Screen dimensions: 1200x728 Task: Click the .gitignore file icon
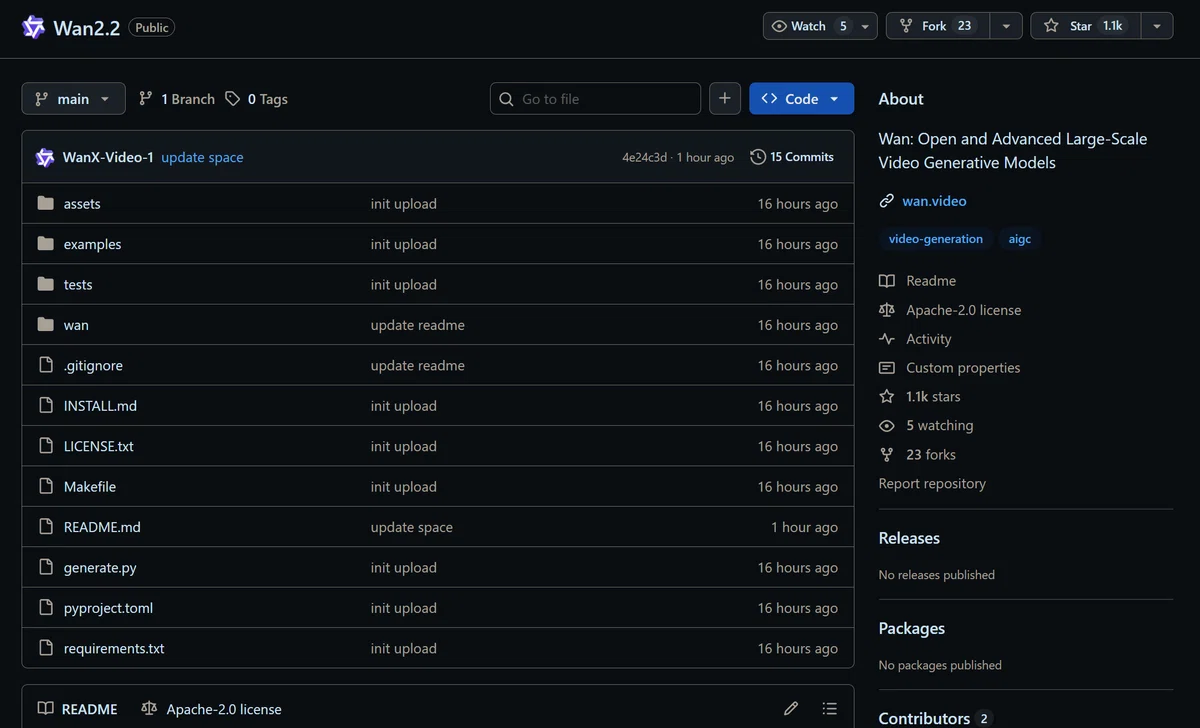pyautogui.click(x=45, y=365)
